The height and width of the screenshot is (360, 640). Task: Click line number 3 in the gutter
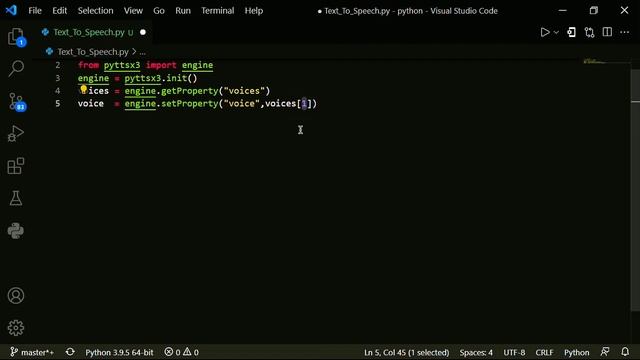coord(58,78)
